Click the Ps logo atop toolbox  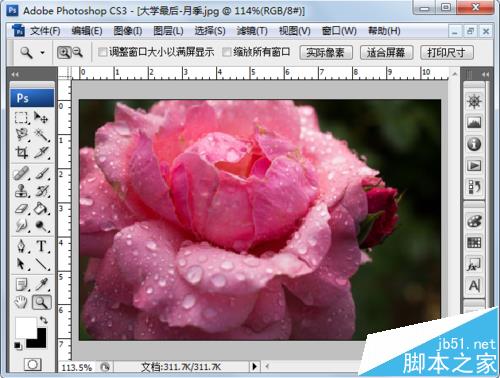pyautogui.click(x=32, y=98)
